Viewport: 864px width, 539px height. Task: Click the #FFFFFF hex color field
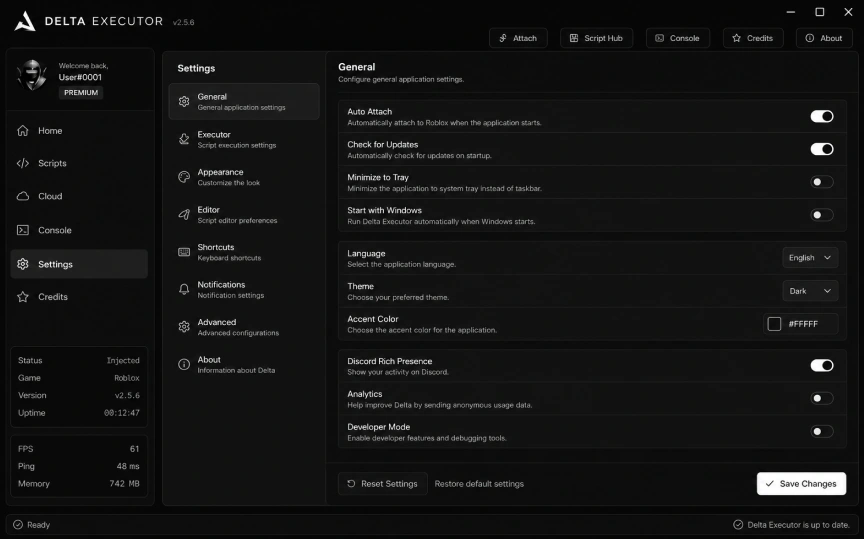[801, 324]
